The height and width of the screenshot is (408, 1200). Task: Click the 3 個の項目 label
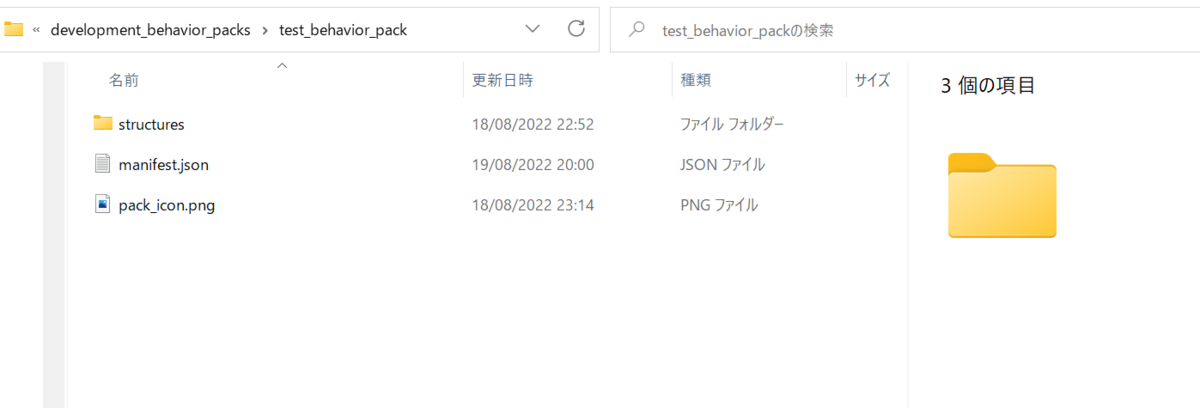click(x=988, y=86)
